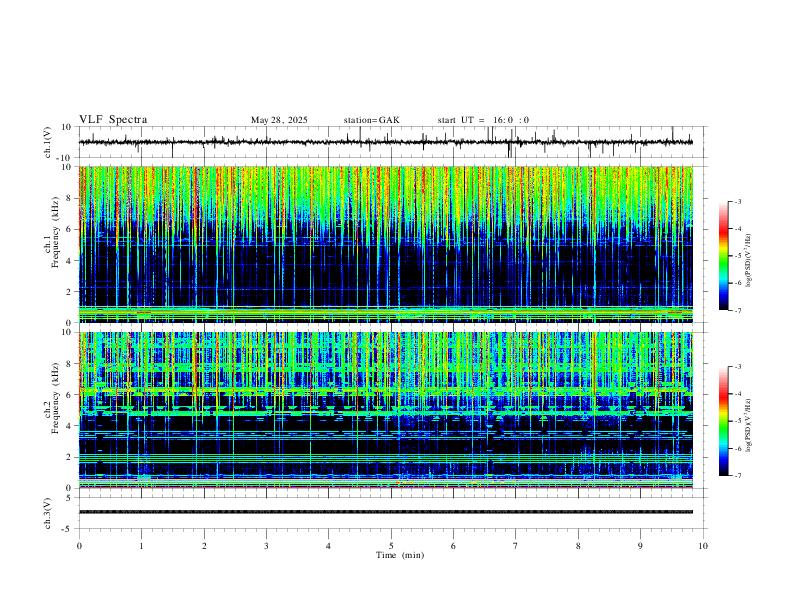Viewport: 792px width, 612px height.
Task: Click the time axis tick label '1'
Action: tap(142, 546)
